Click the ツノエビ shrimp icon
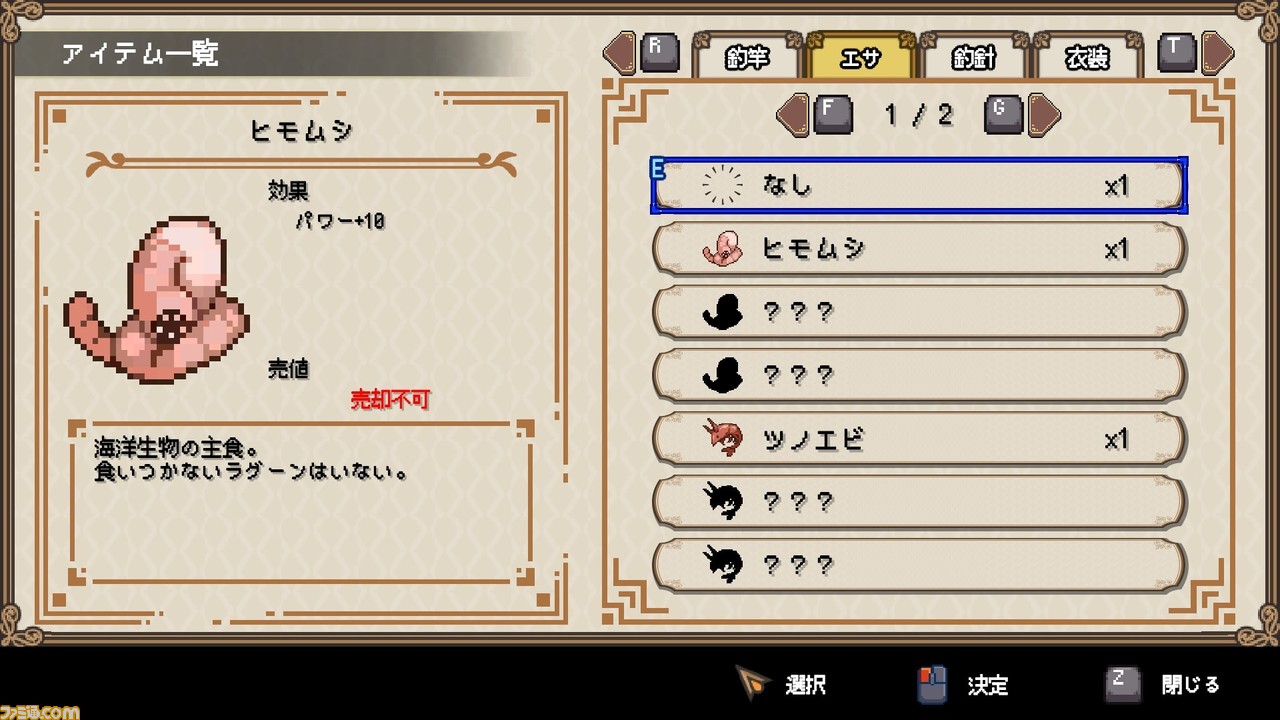This screenshot has height=720, width=1280. coord(722,439)
